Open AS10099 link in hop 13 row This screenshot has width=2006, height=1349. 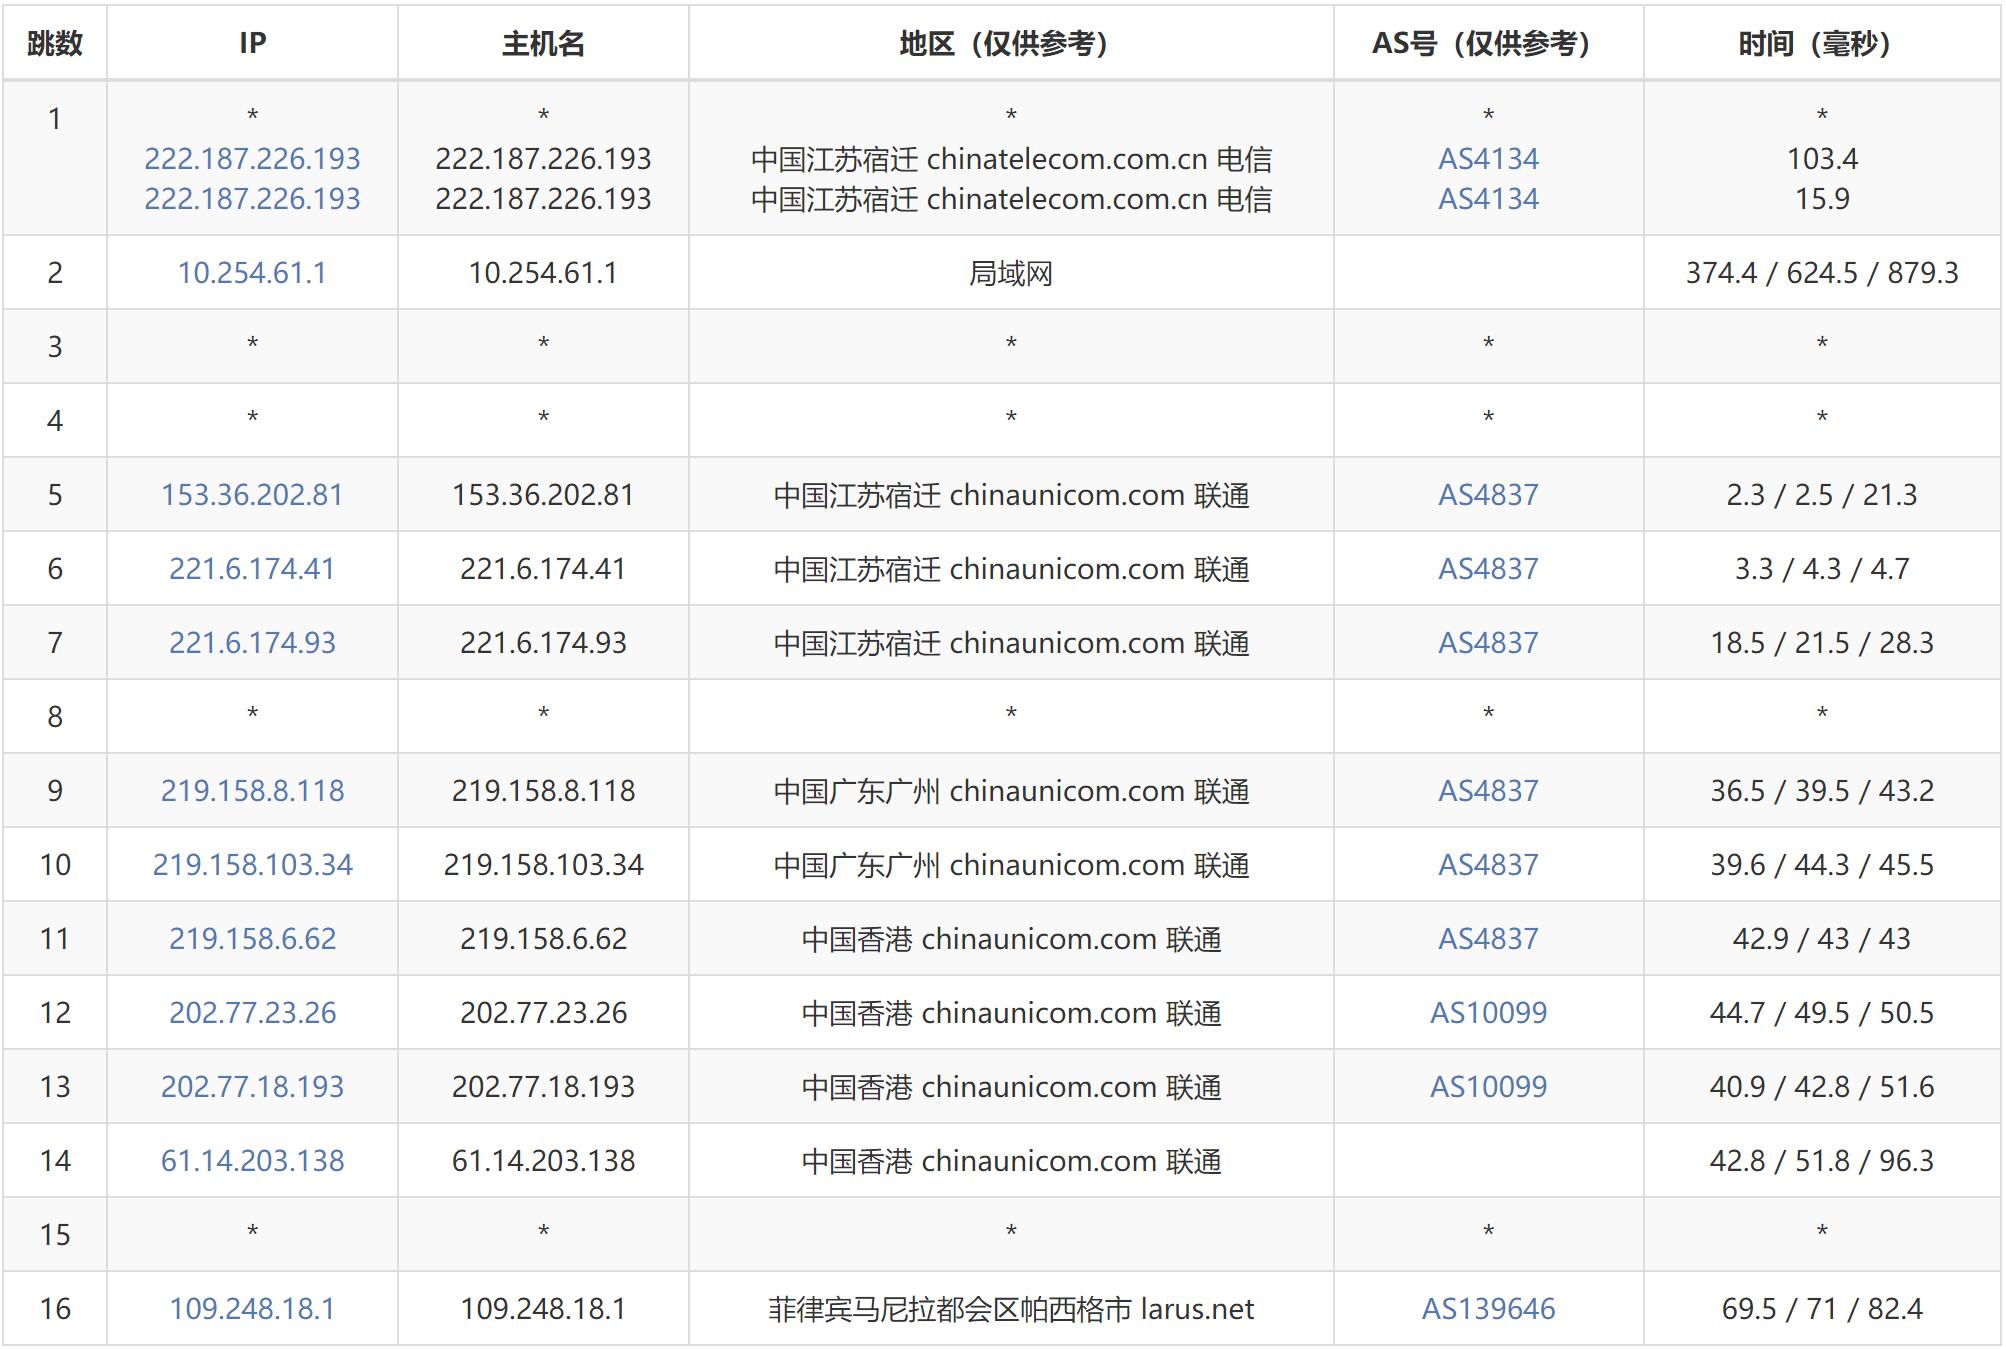point(1488,1087)
